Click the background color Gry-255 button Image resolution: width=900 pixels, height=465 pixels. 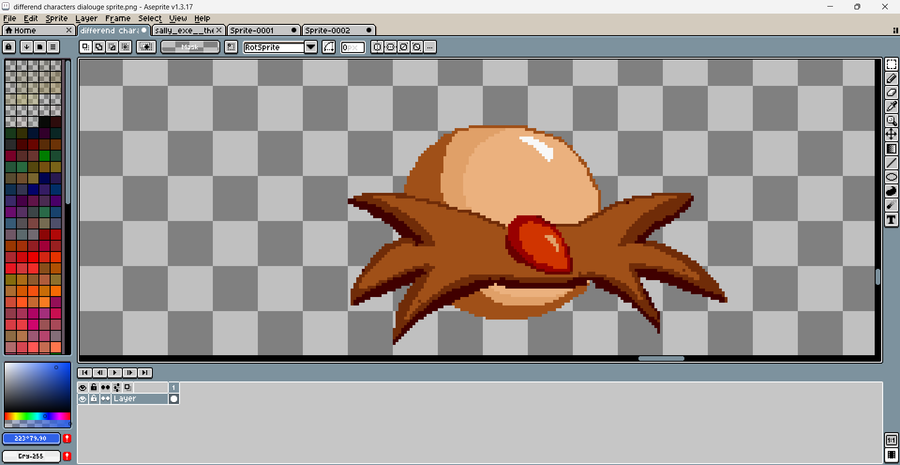pos(32,456)
